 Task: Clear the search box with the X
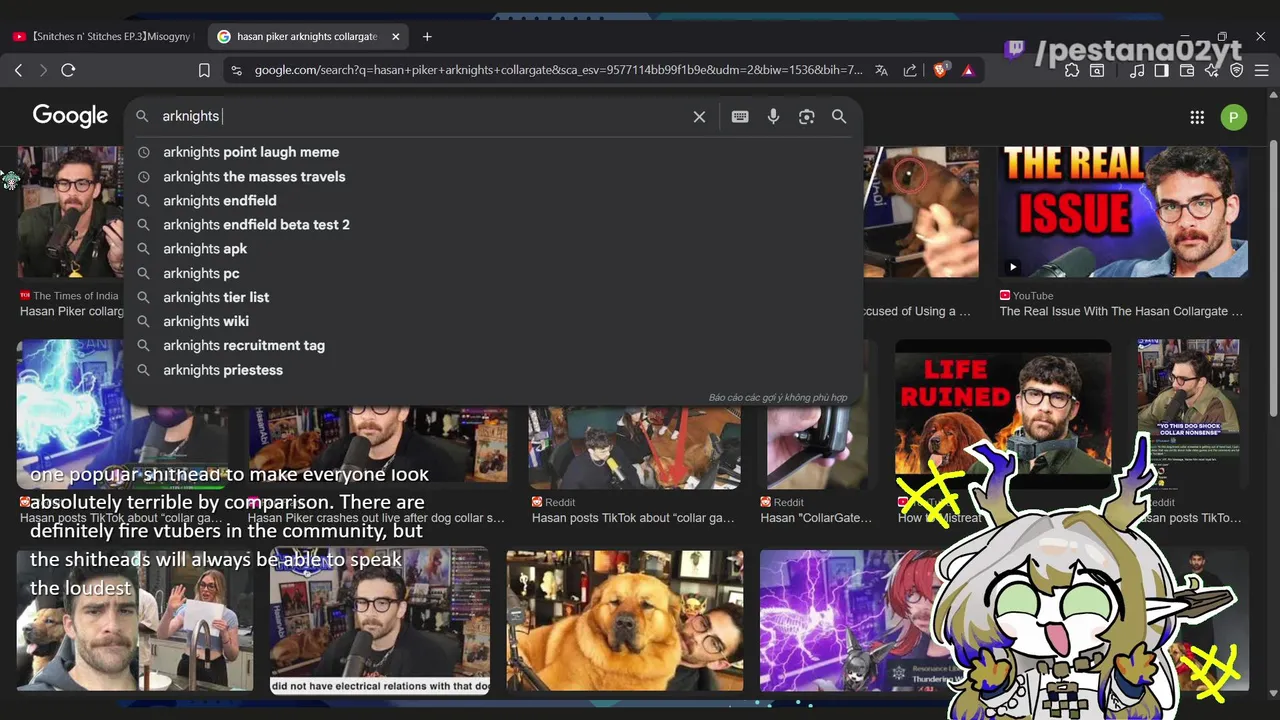[699, 117]
